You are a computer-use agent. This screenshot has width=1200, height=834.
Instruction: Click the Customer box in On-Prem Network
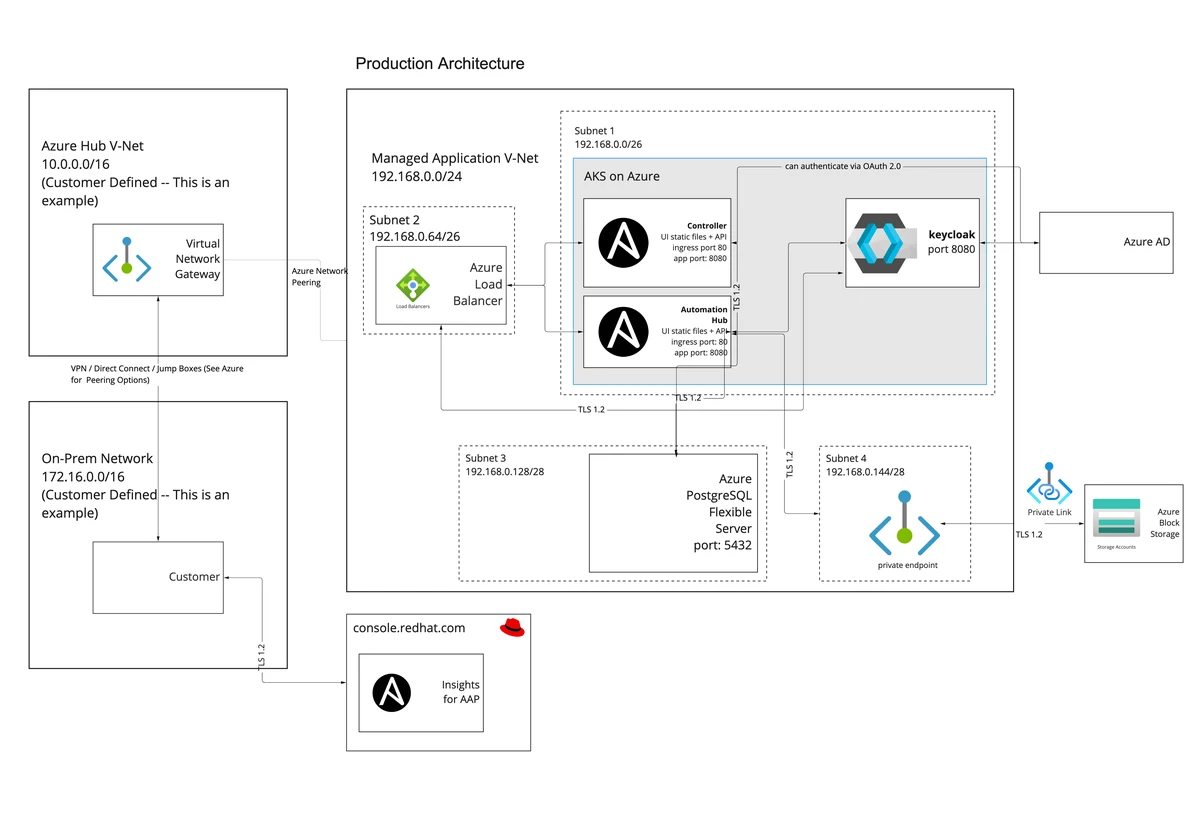pos(158,577)
